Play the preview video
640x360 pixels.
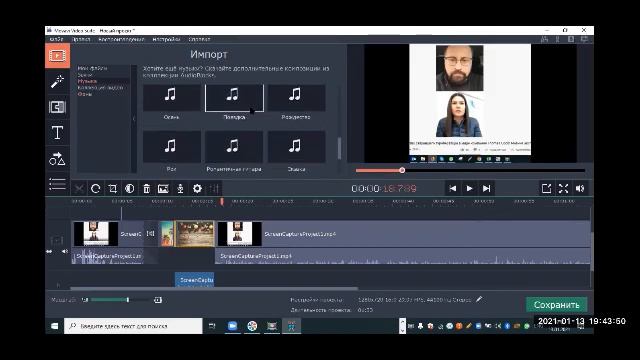[469, 189]
